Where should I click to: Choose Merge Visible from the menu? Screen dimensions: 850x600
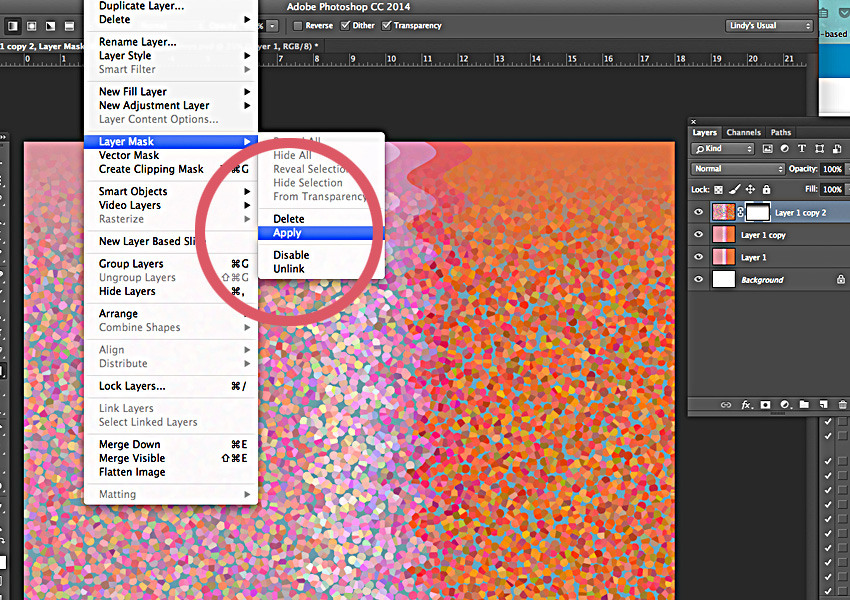[131, 457]
